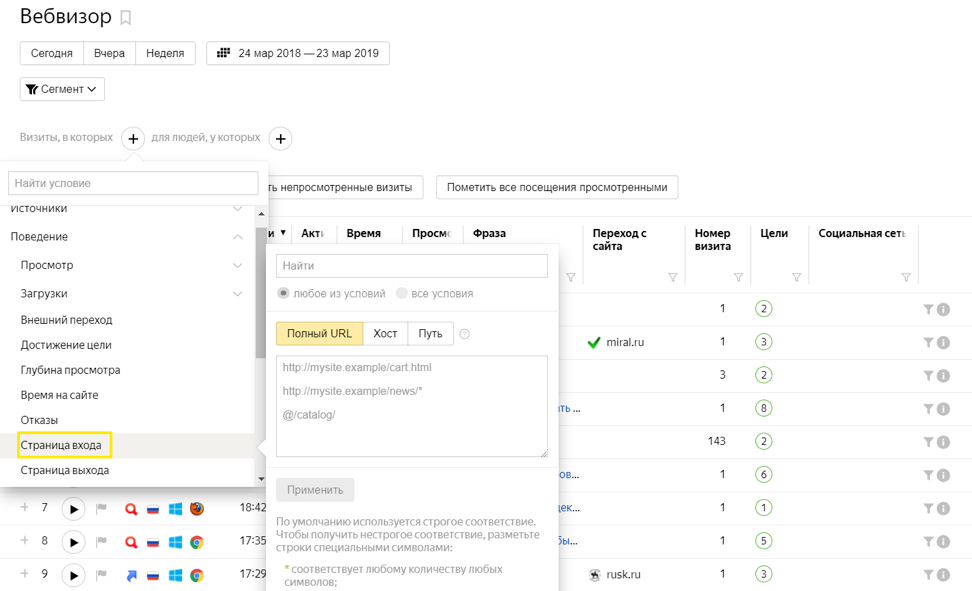Select Отказы condition
The height and width of the screenshot is (591, 972).
39,420
